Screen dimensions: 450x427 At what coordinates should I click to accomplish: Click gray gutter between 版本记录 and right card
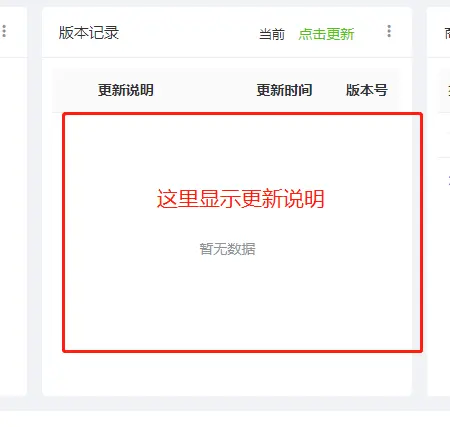click(x=419, y=201)
